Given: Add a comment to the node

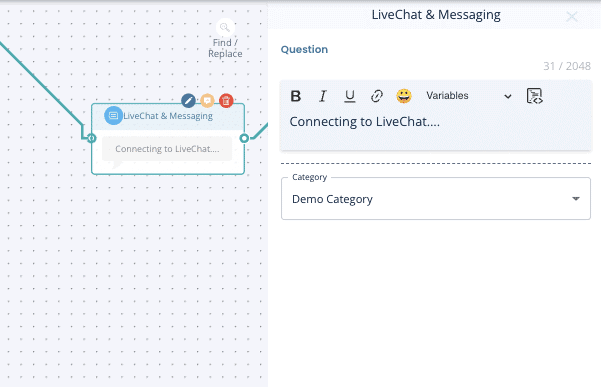Looking at the screenshot, I should pyautogui.click(x=207, y=101).
